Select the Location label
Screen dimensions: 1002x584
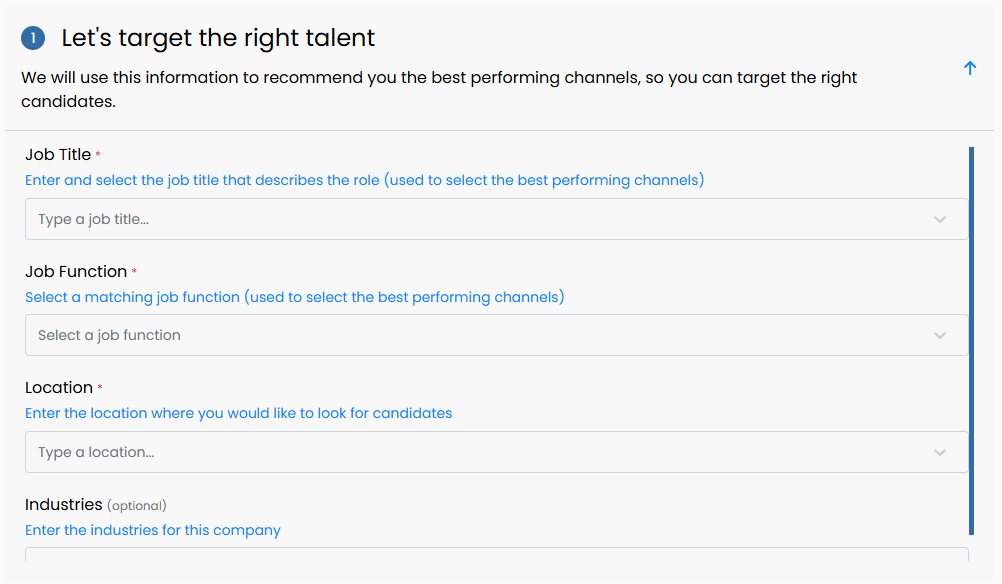[x=59, y=388]
